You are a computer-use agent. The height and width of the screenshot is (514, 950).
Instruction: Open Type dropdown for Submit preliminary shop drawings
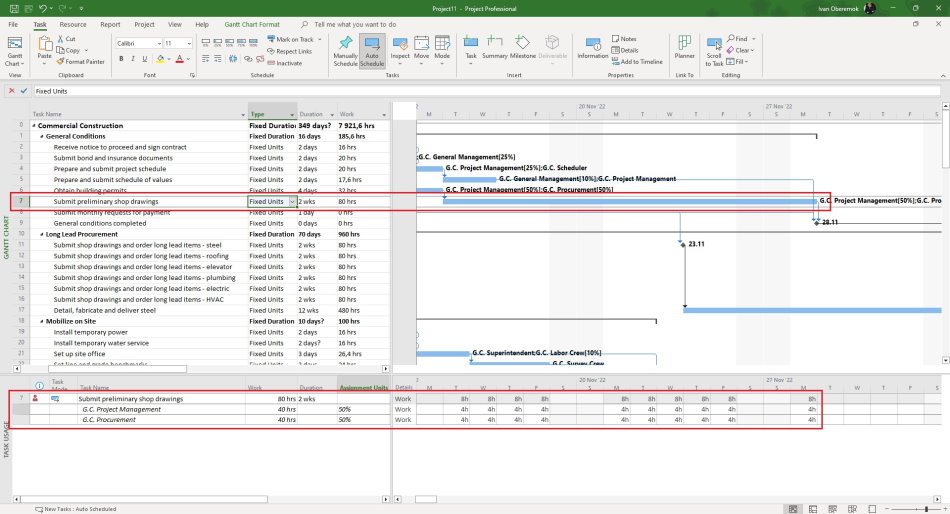point(292,201)
